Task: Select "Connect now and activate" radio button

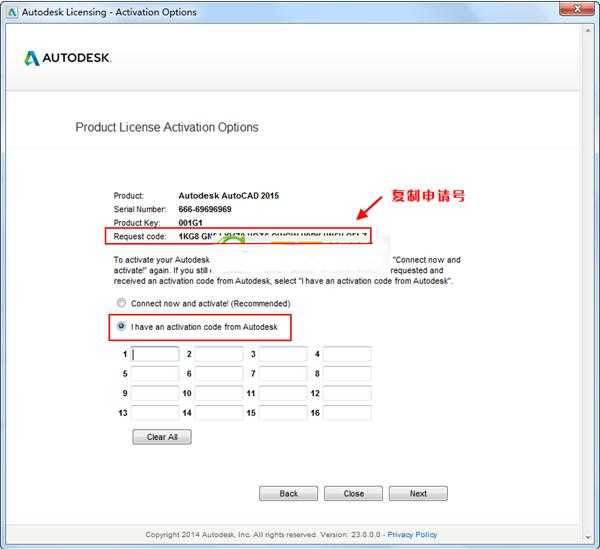Action: pos(121,303)
